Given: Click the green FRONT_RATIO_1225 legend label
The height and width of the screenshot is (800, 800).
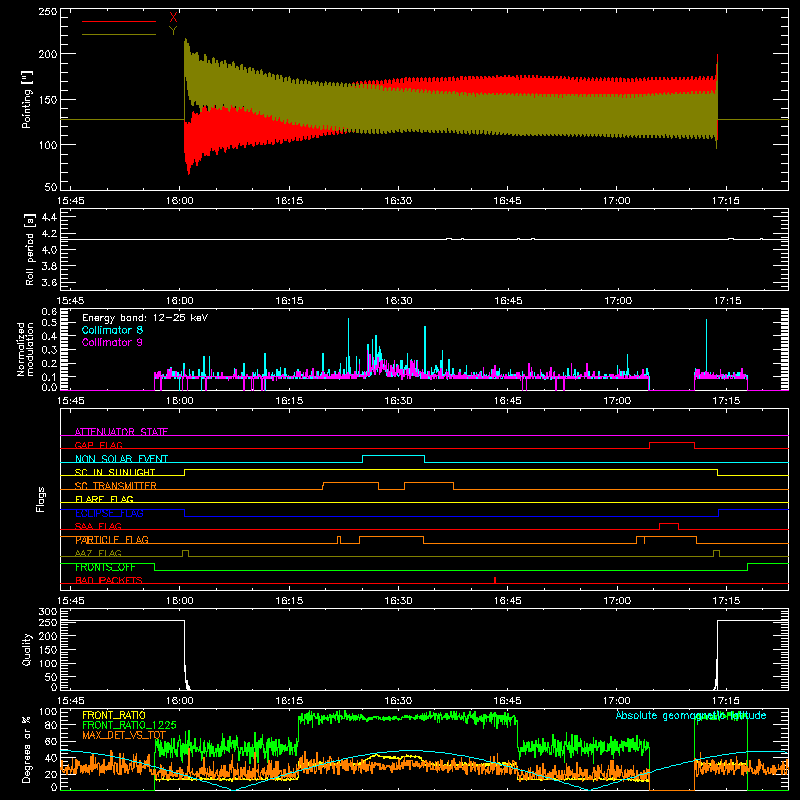Looking at the screenshot, I should (130, 726).
